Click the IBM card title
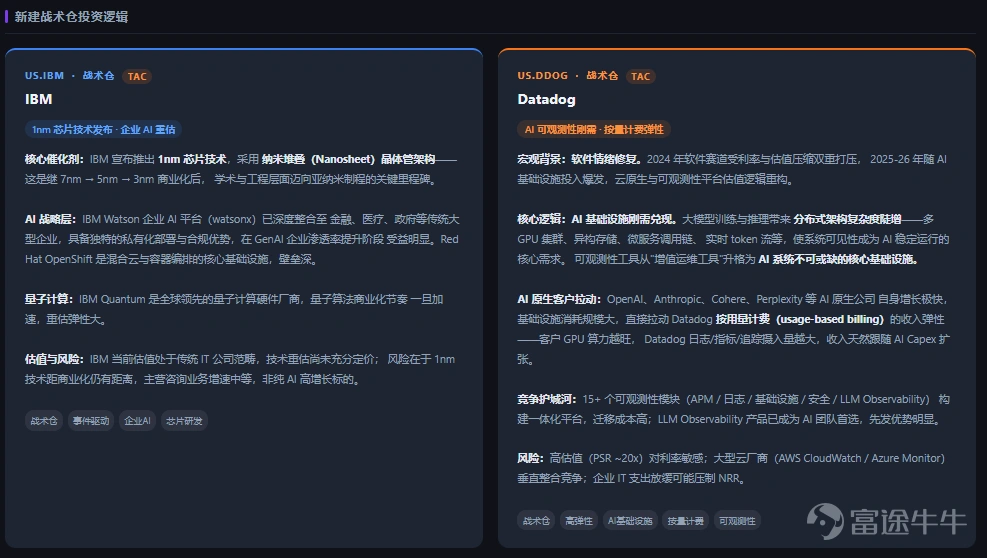 (38, 99)
